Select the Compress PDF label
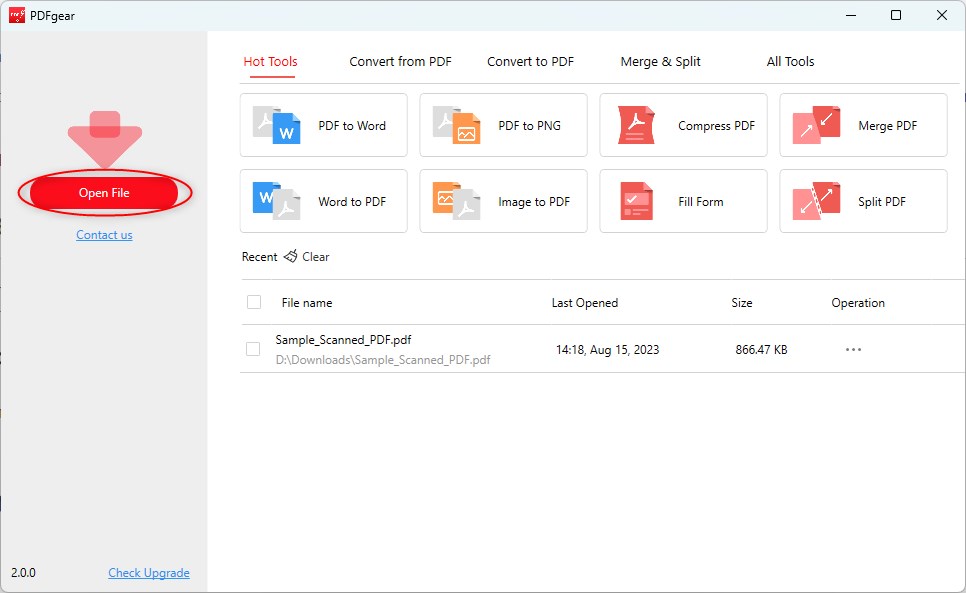The width and height of the screenshot is (966, 593). coord(716,126)
